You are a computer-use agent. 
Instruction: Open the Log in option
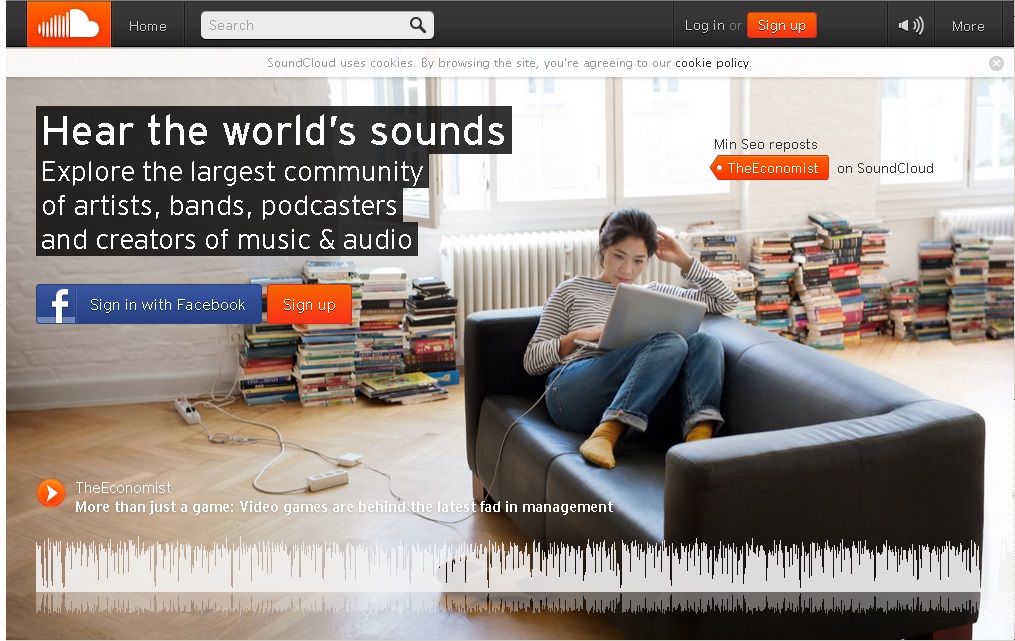[706, 25]
